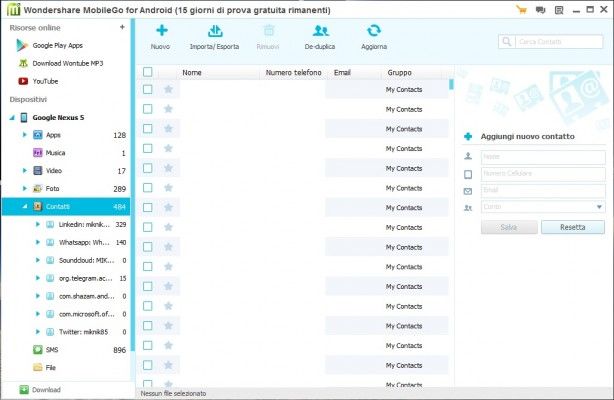Sort by the Nome column header
614x400 pixels.
192,72
